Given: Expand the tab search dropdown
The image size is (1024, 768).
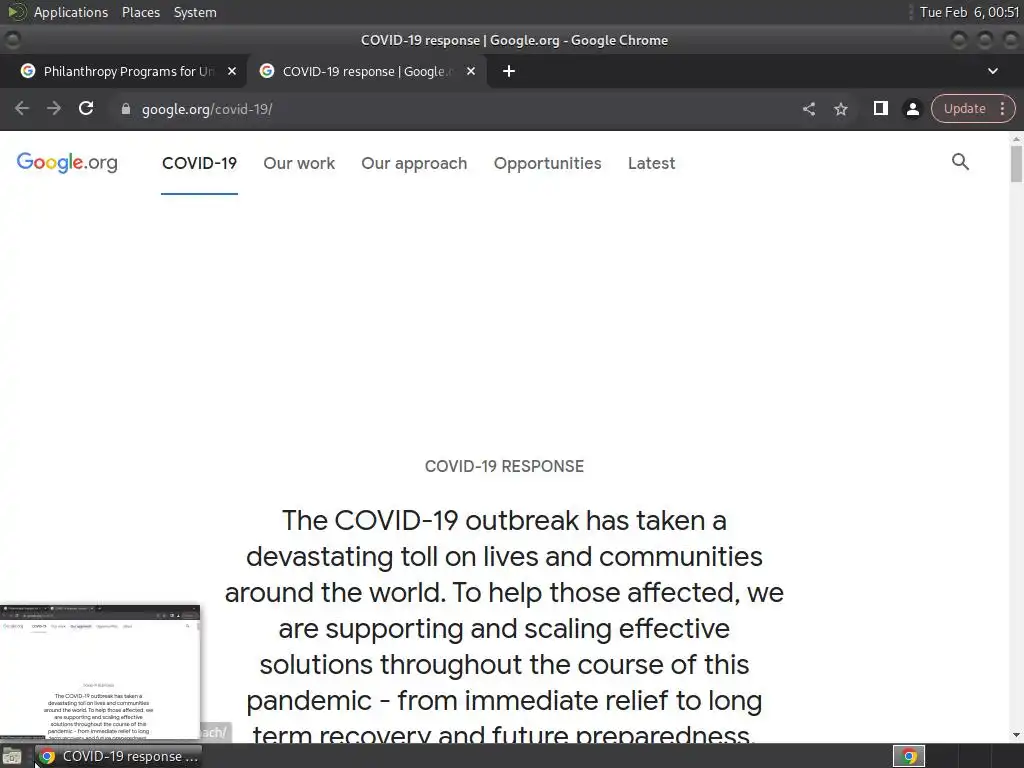Looking at the screenshot, I should (993, 71).
